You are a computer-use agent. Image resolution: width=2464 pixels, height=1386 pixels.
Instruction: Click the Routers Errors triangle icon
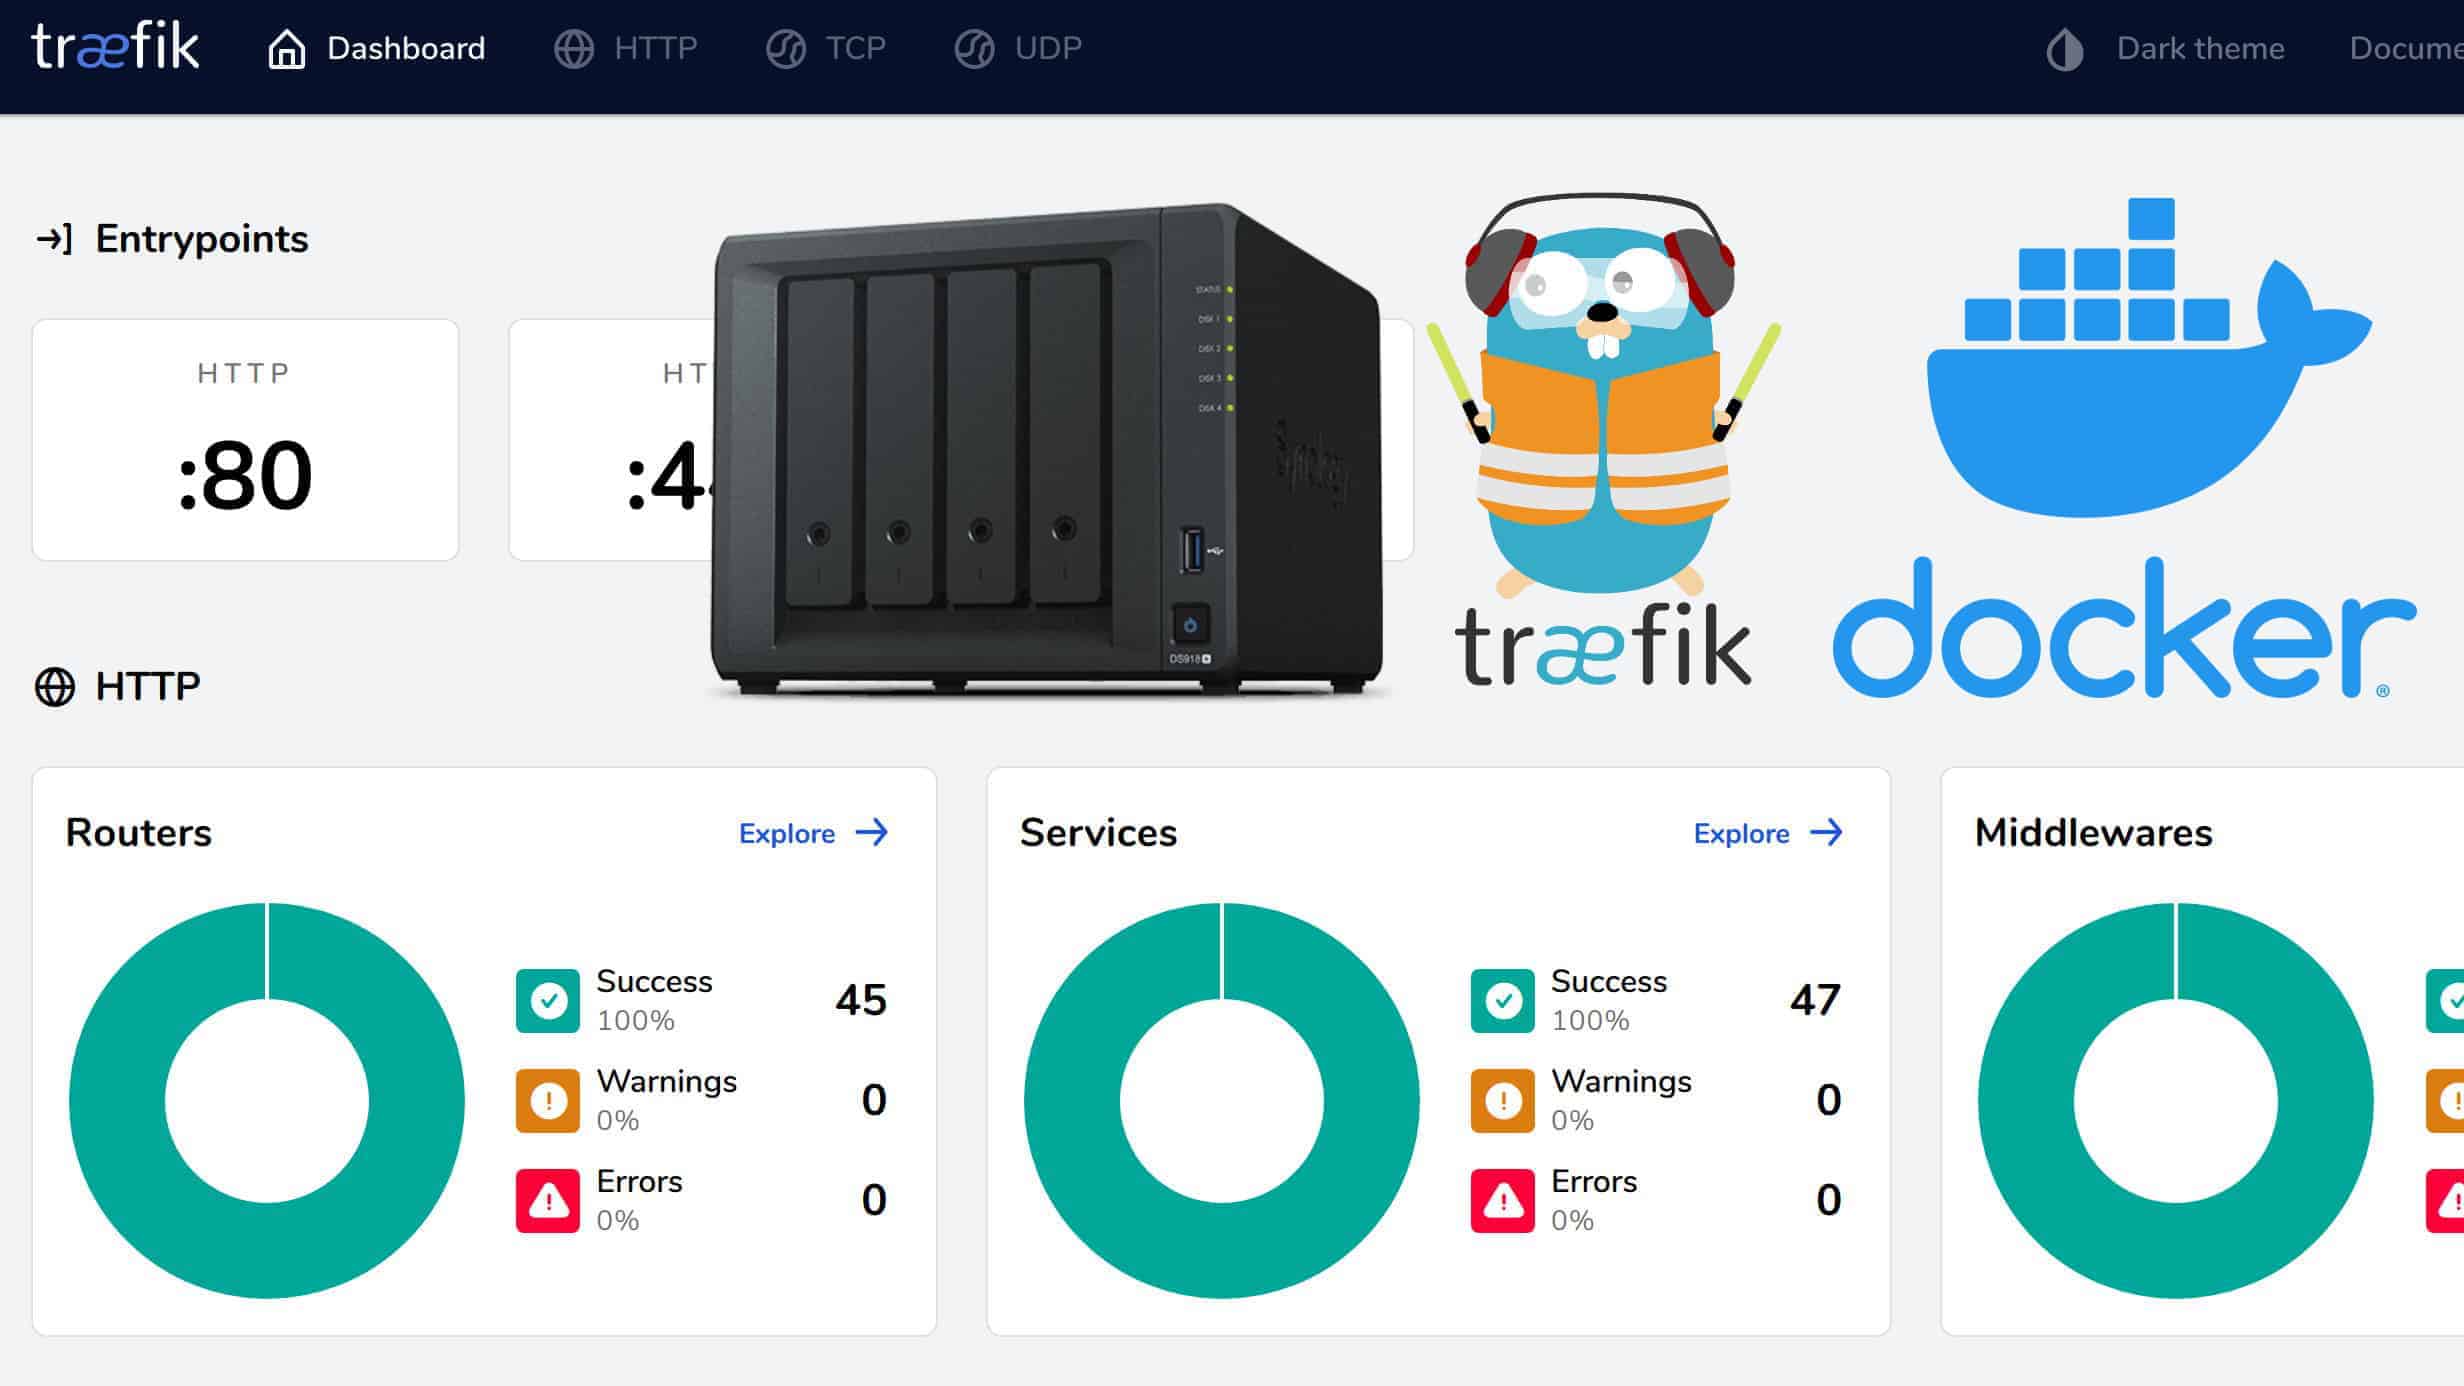pyautogui.click(x=548, y=1200)
